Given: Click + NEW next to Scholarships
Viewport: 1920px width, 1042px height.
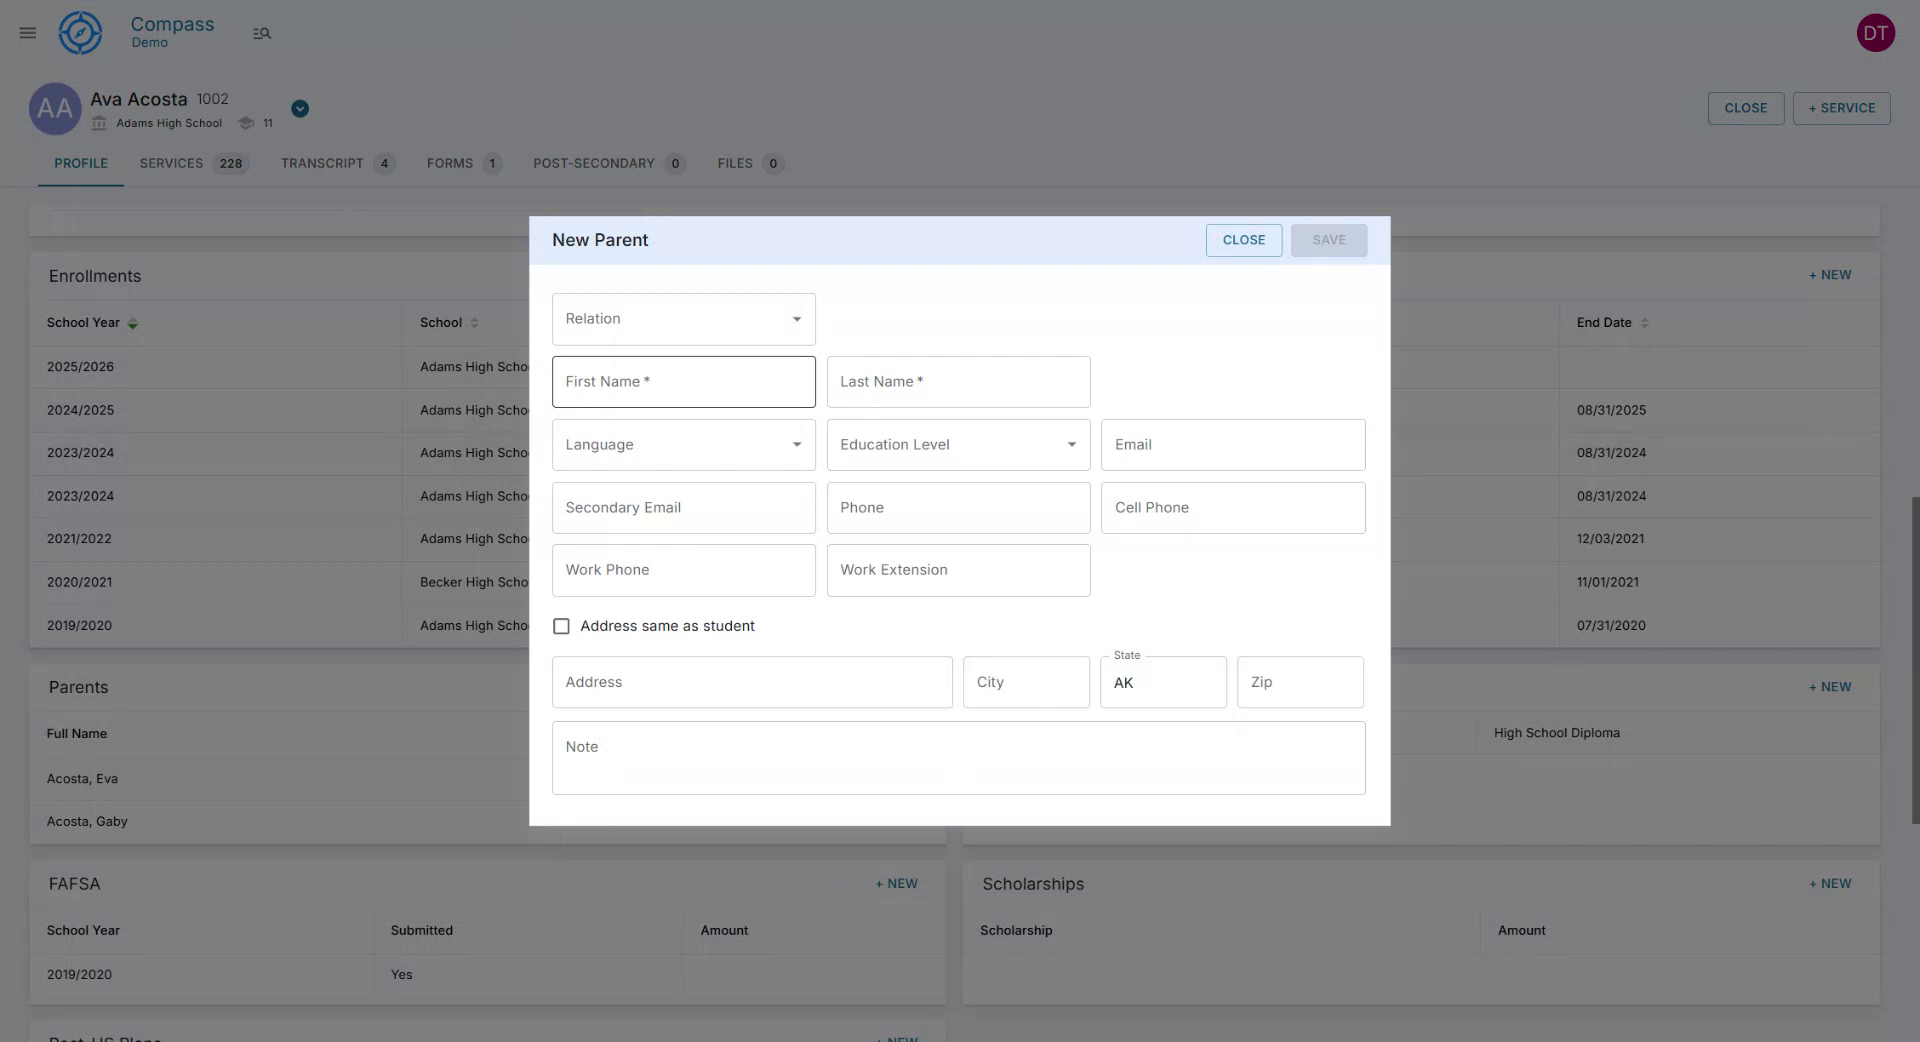Looking at the screenshot, I should point(1829,884).
